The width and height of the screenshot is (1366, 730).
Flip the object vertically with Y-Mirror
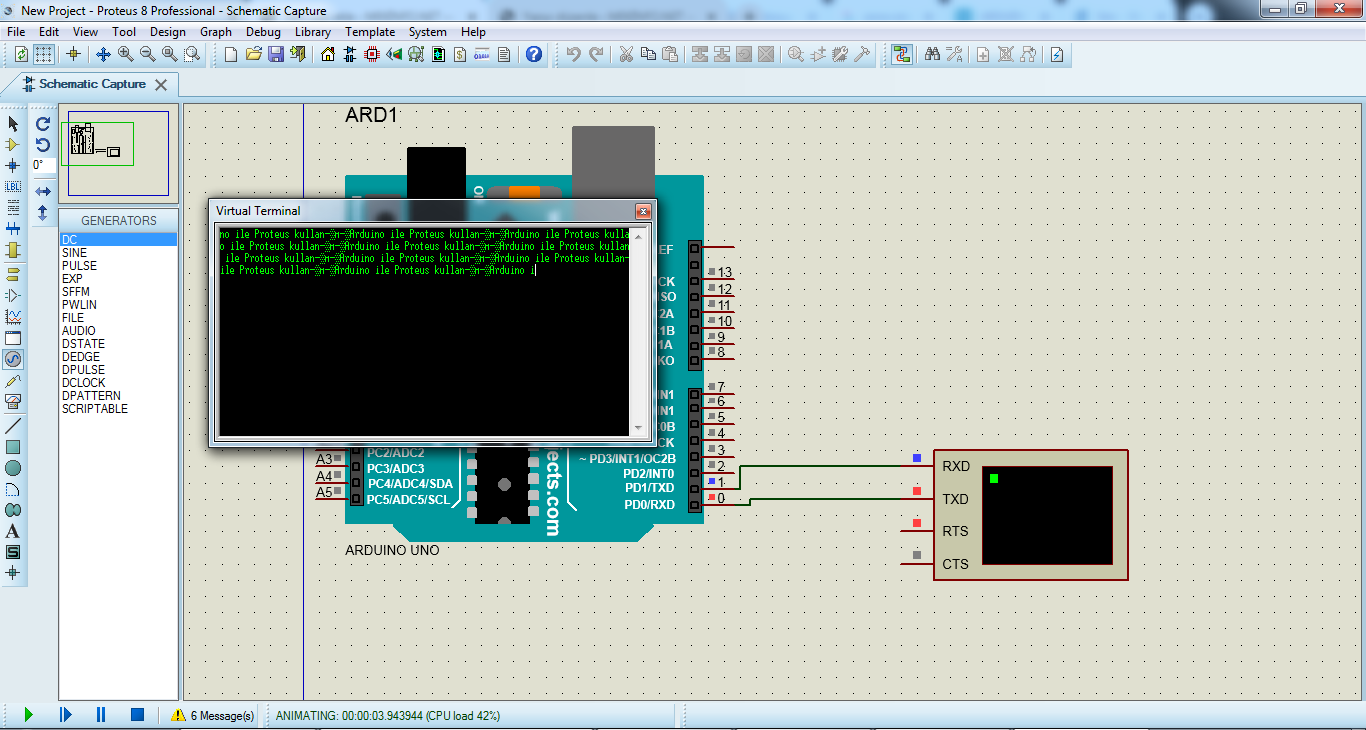pos(43,213)
